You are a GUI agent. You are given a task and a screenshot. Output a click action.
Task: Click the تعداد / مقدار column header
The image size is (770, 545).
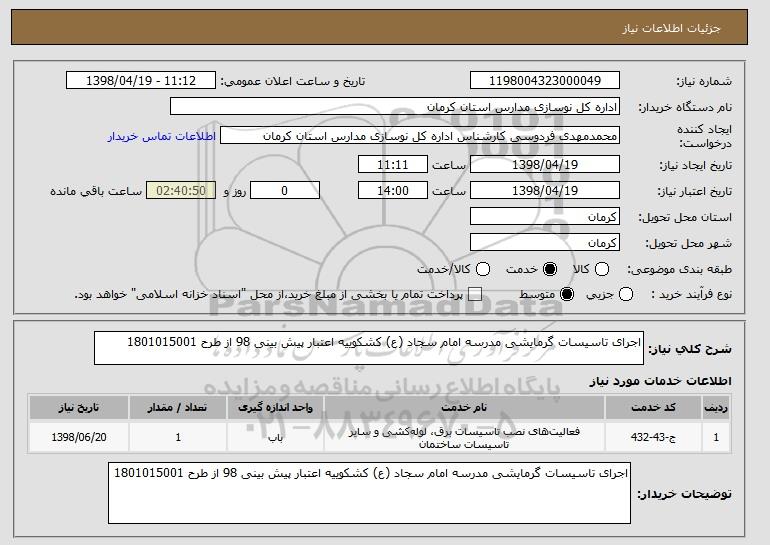point(178,408)
